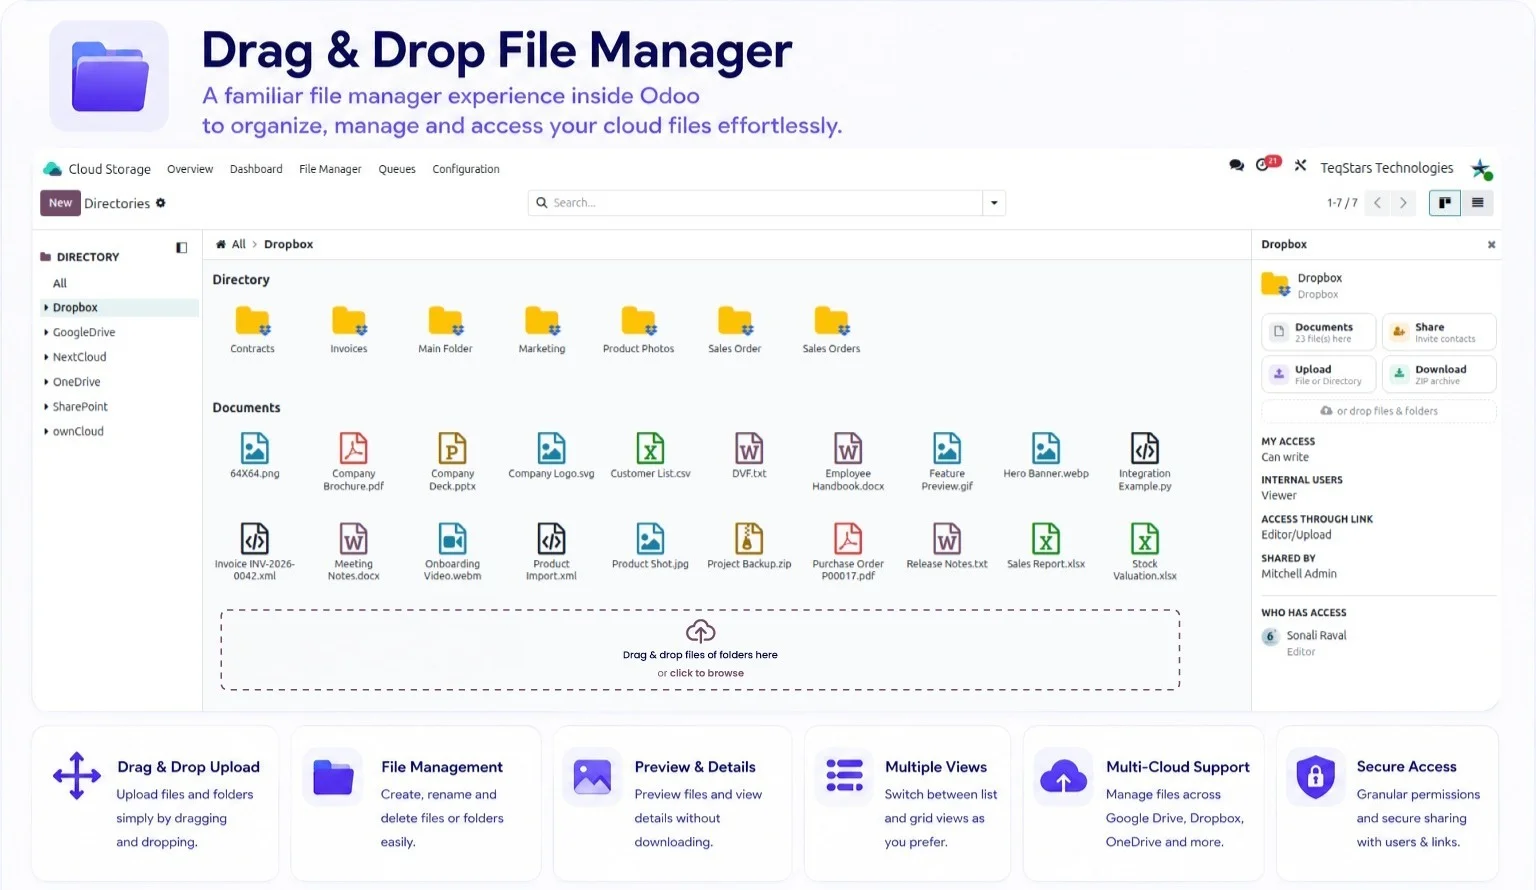1536x890 pixels.
Task: Go to next page of records
Action: coord(1403,203)
